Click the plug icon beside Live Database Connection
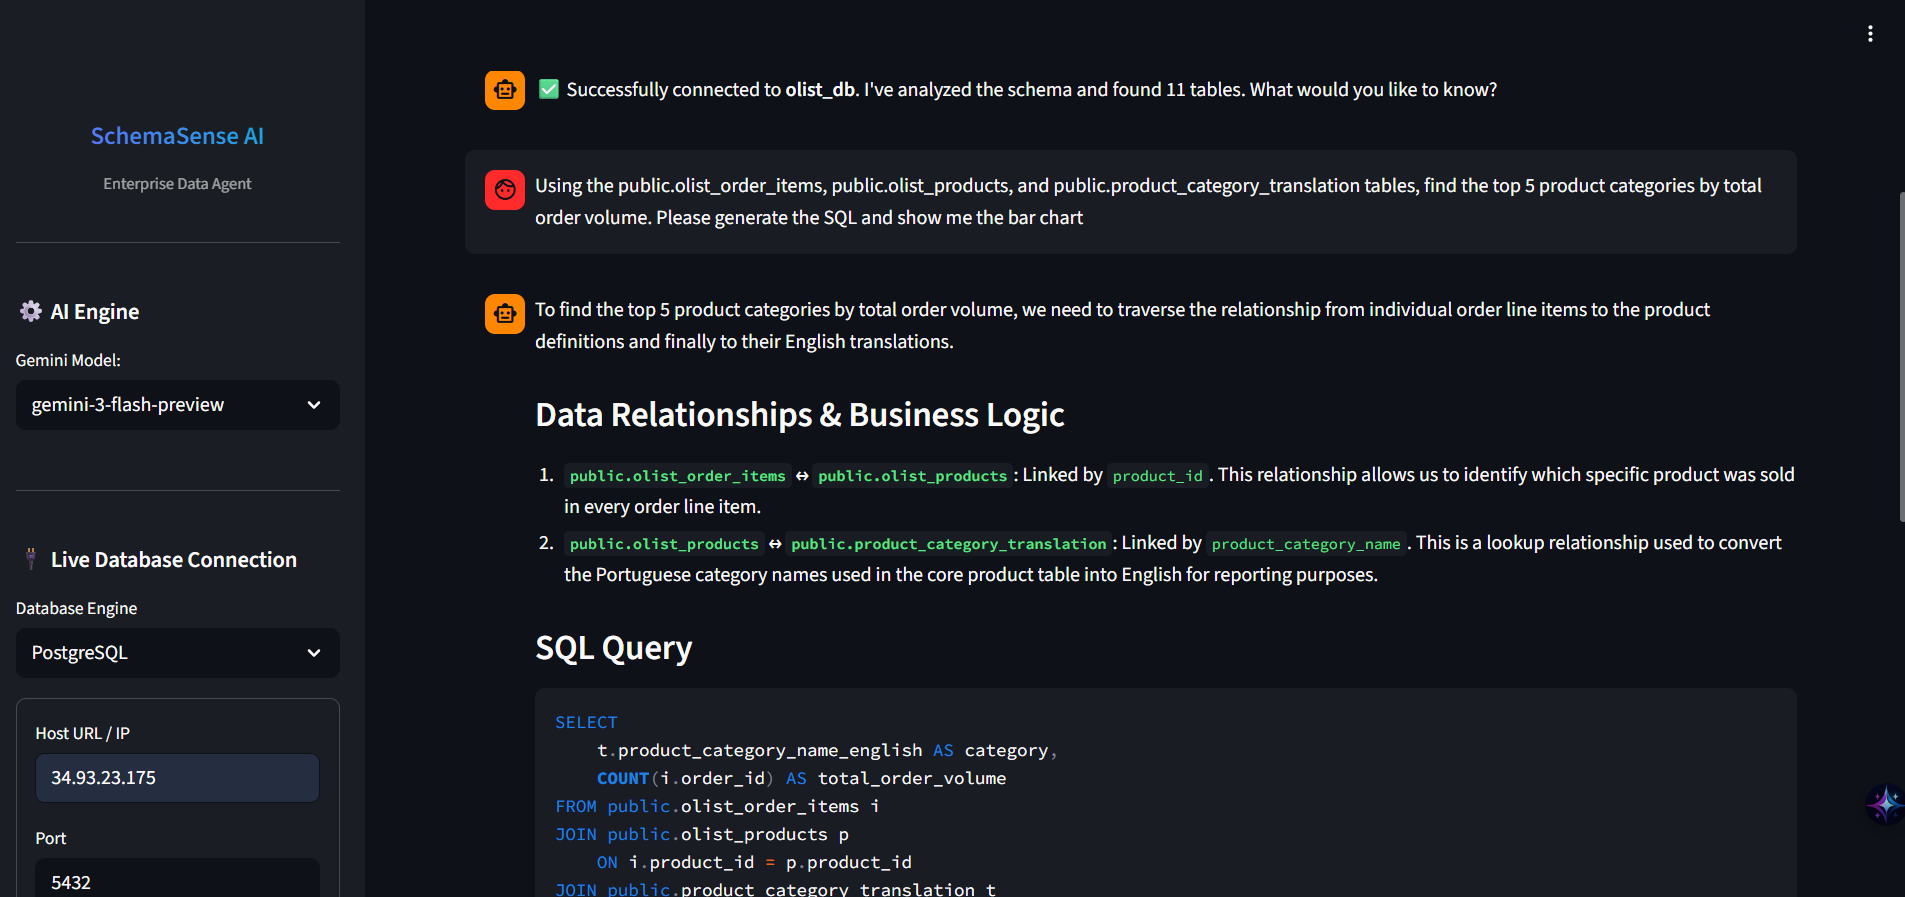 pos(31,559)
